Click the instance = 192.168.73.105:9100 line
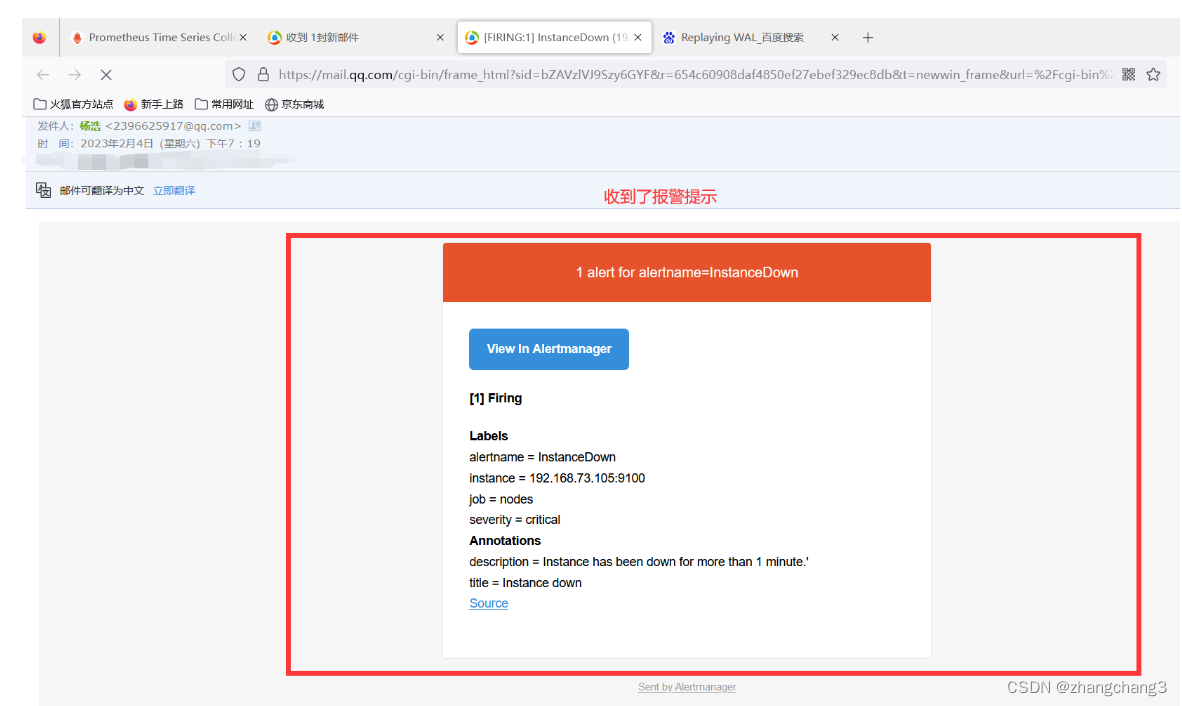 tap(557, 478)
